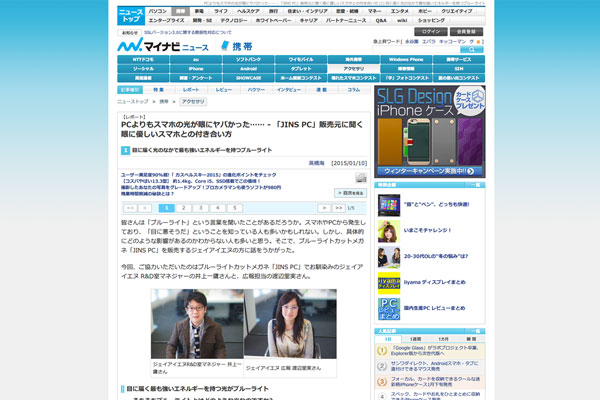Click the SSLバージョン3.0 notice link
Viewport: 600px width, 400px height.
click(188, 33)
